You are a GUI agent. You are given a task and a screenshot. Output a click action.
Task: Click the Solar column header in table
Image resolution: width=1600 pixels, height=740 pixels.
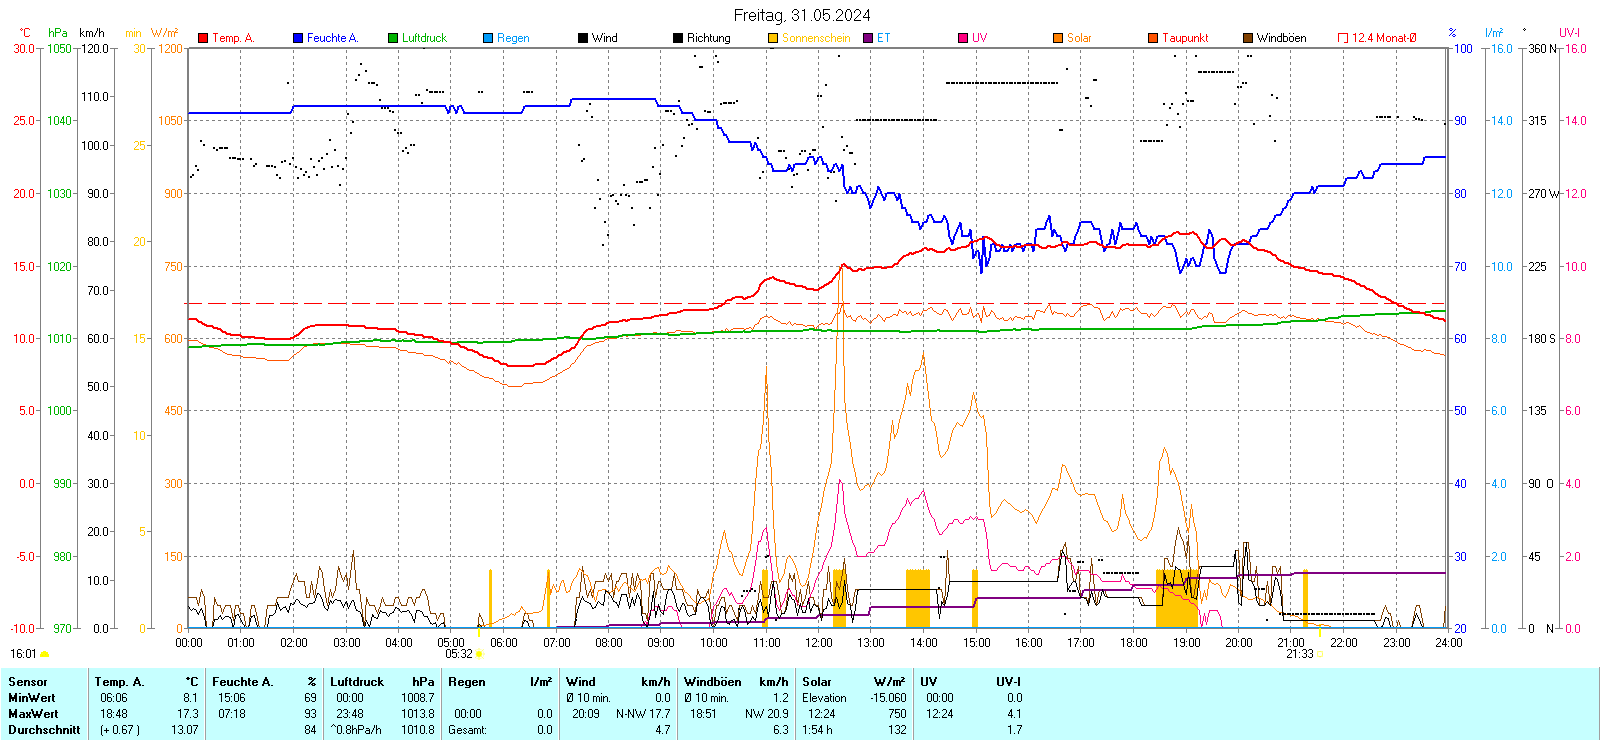pyautogui.click(x=817, y=682)
